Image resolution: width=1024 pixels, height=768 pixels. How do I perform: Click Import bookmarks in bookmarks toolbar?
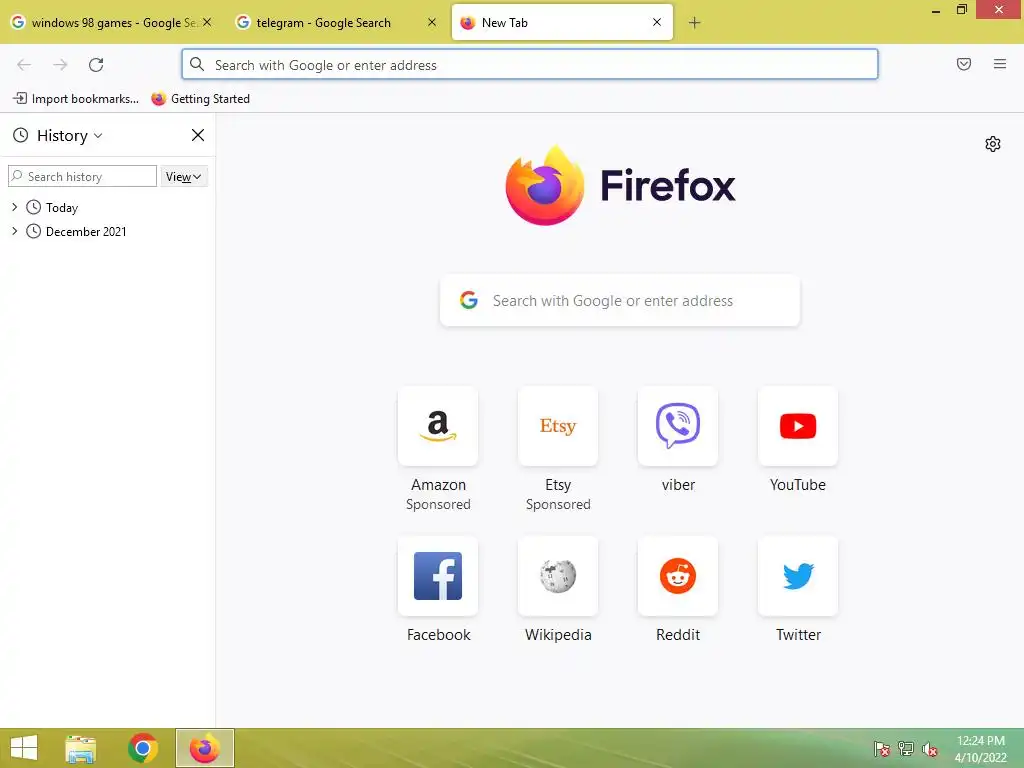pos(76,99)
